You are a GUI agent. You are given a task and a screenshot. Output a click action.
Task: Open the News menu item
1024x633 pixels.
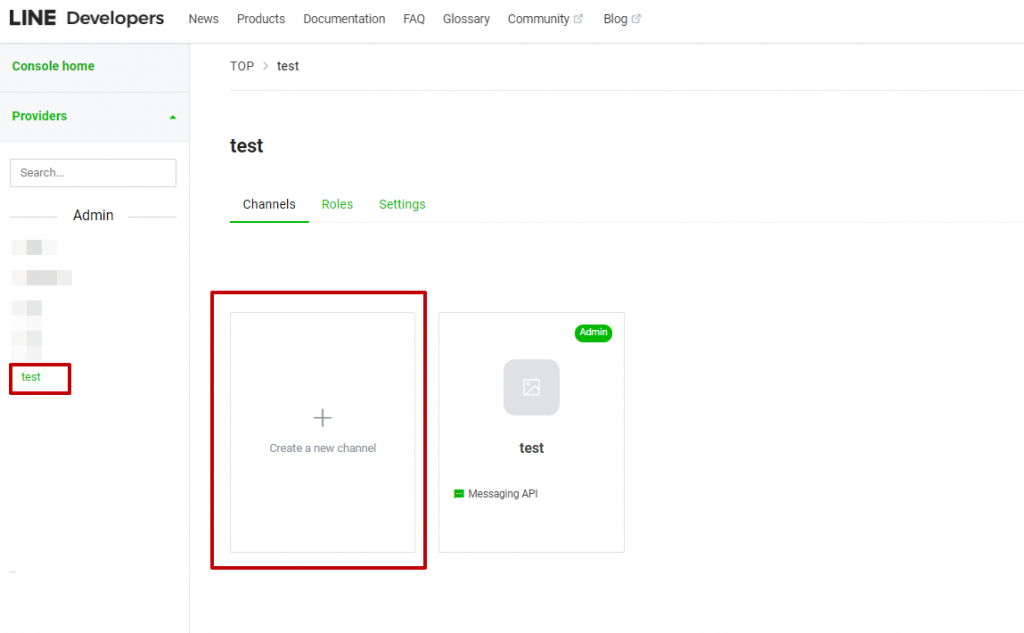[x=203, y=18]
